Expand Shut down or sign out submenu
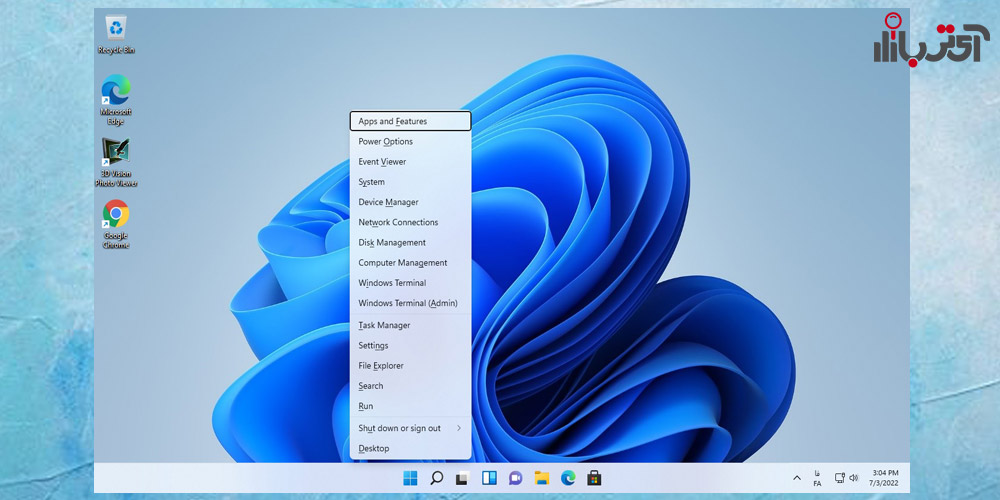This screenshot has width=1000, height=500. point(411,428)
